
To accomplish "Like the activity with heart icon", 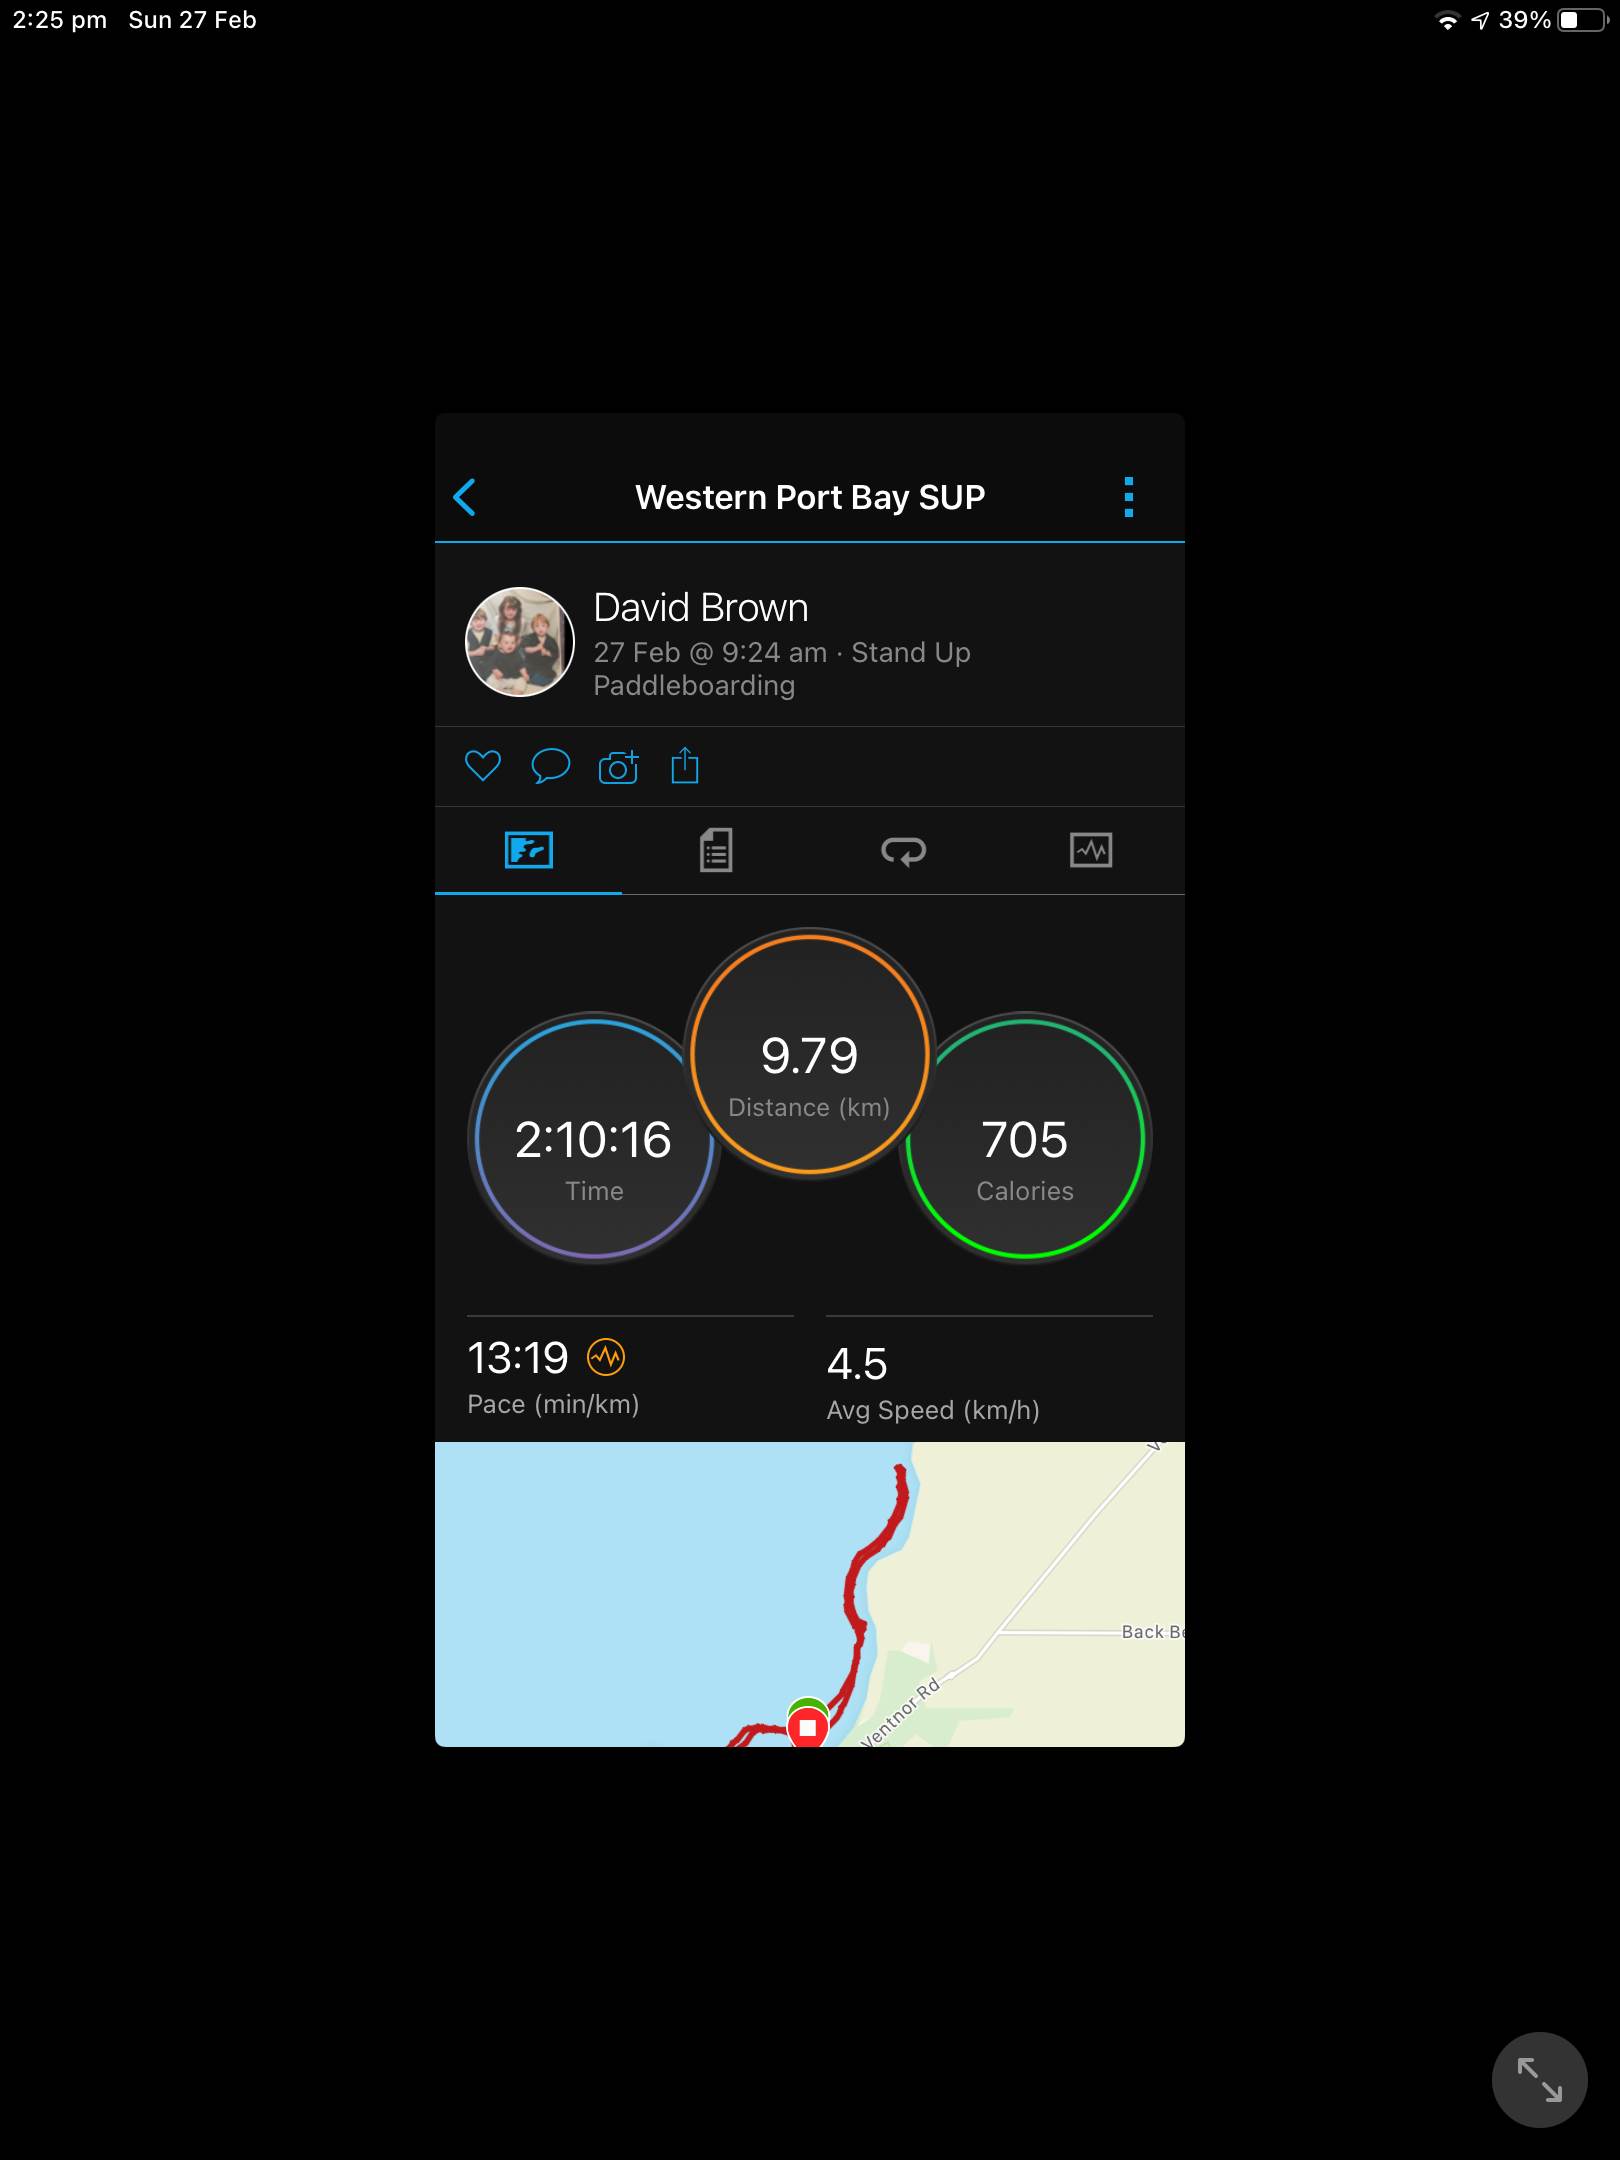I will tap(483, 766).
